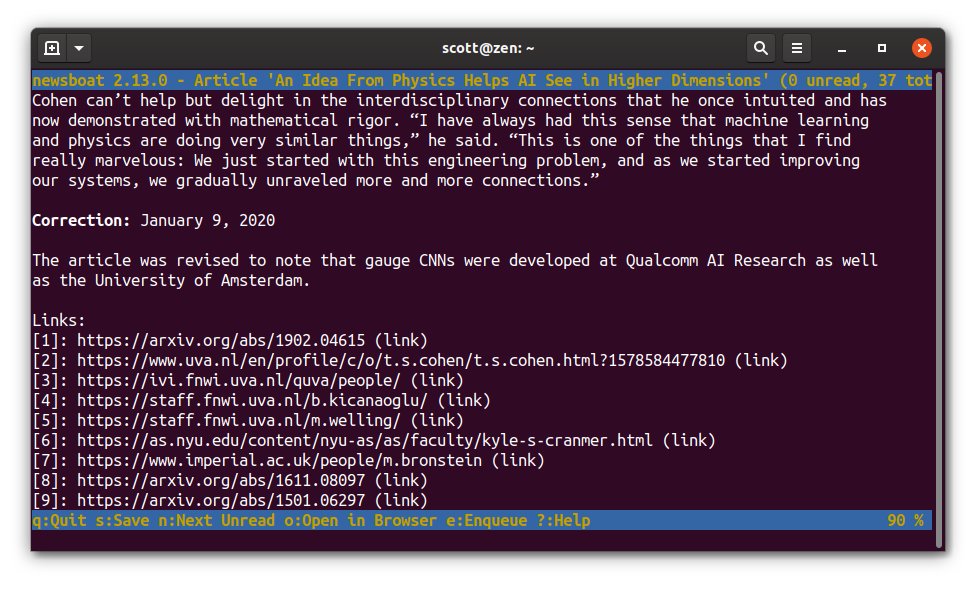Minimize the terminal window
Image resolution: width=980 pixels, height=589 pixels.
(x=843, y=48)
